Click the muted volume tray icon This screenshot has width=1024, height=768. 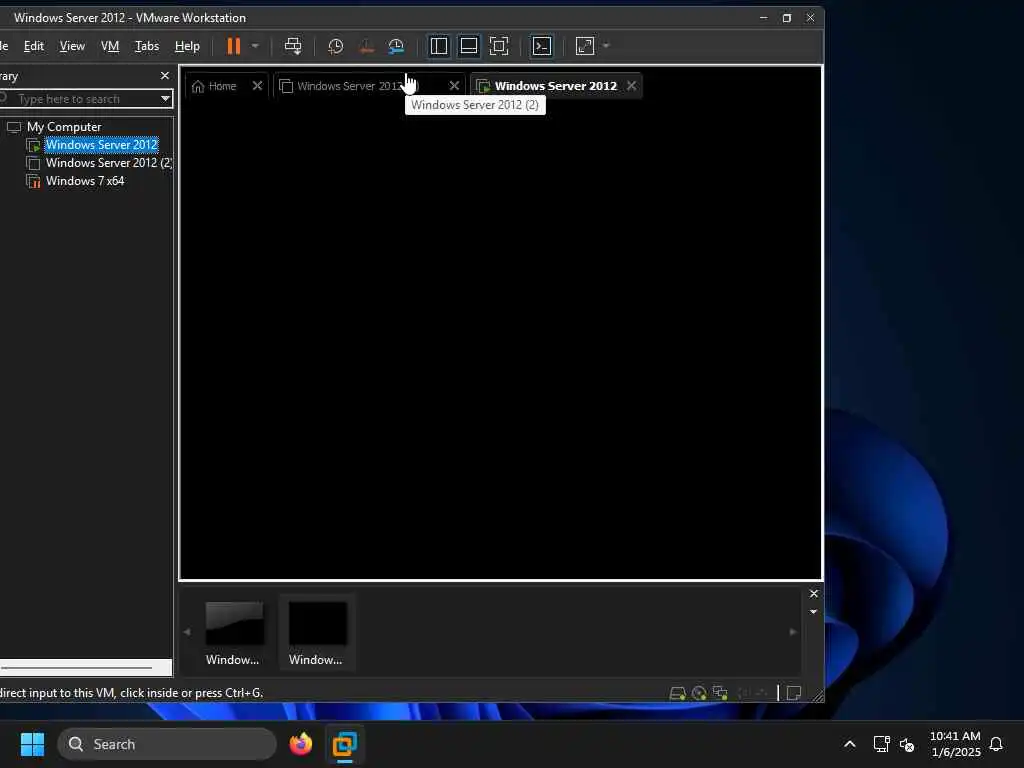tap(907, 744)
